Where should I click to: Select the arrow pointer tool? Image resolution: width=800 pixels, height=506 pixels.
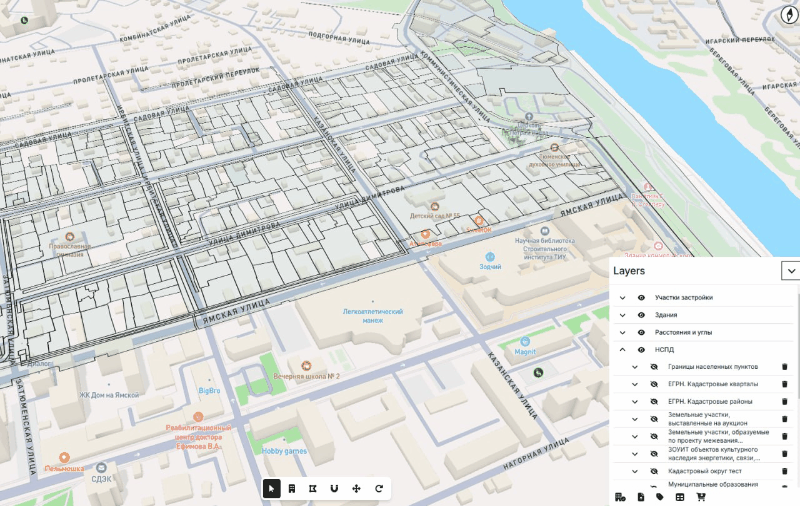(272, 488)
